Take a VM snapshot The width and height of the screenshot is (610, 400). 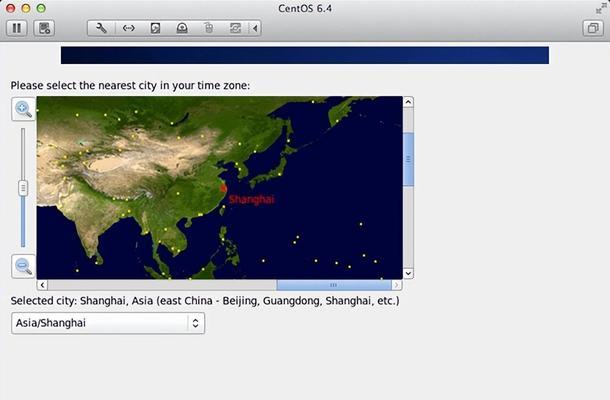coord(44,28)
